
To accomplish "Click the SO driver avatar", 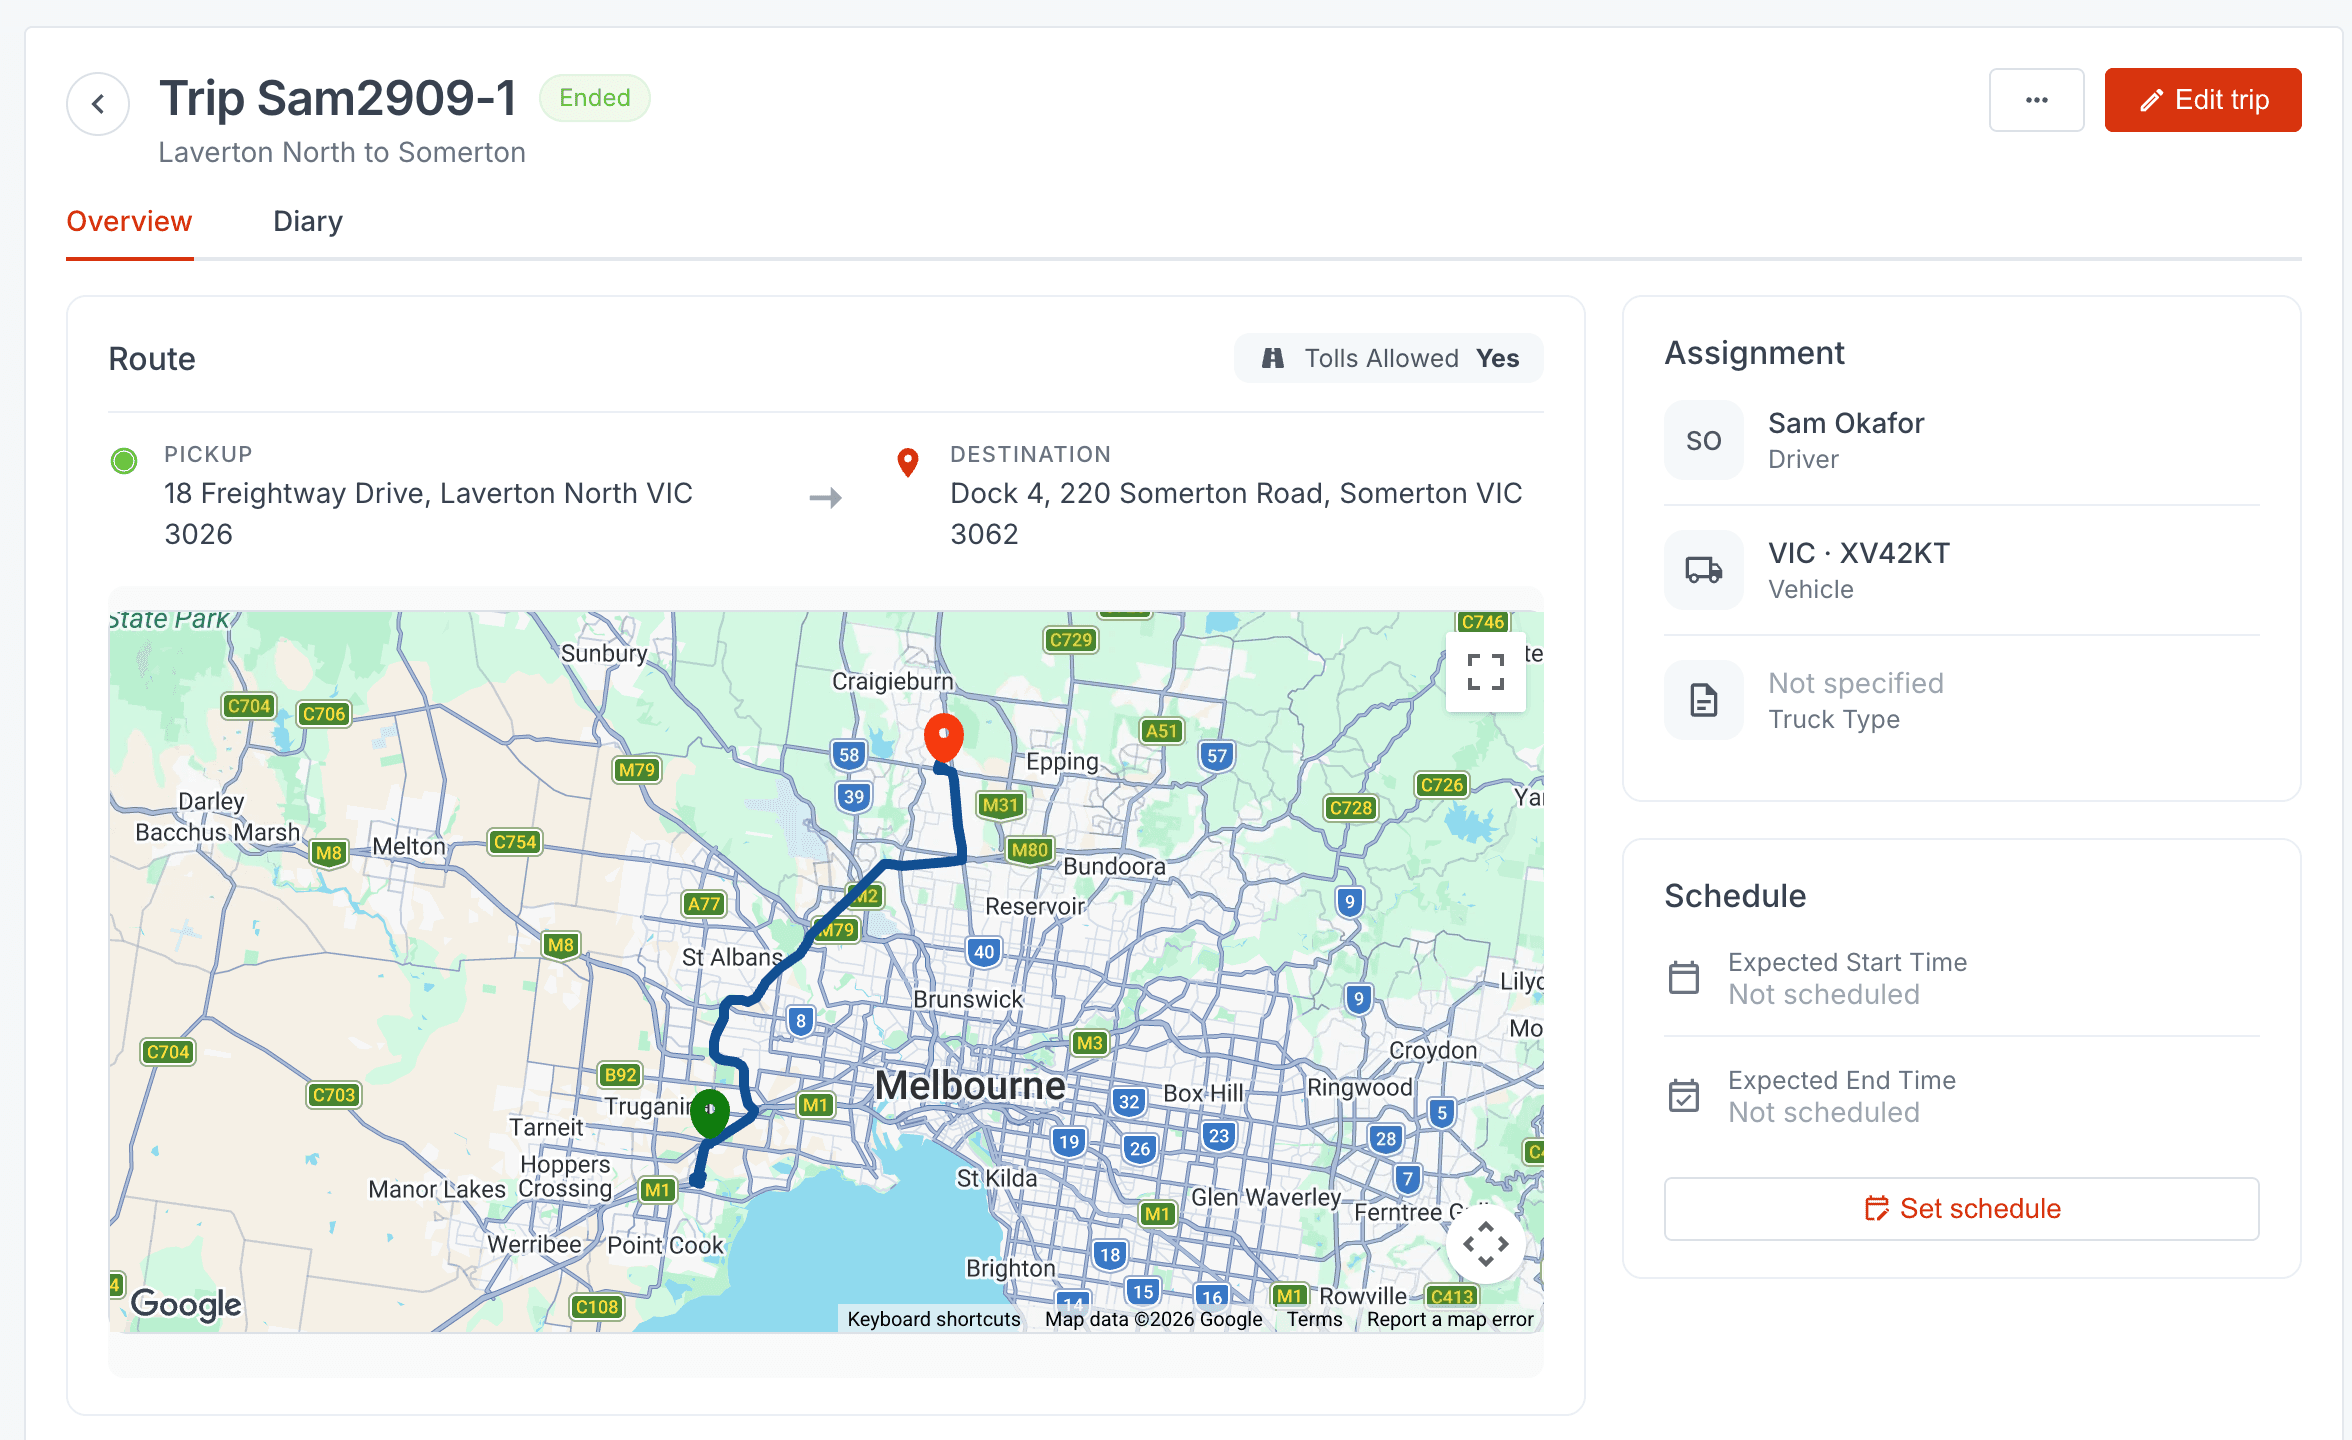I will [1704, 440].
